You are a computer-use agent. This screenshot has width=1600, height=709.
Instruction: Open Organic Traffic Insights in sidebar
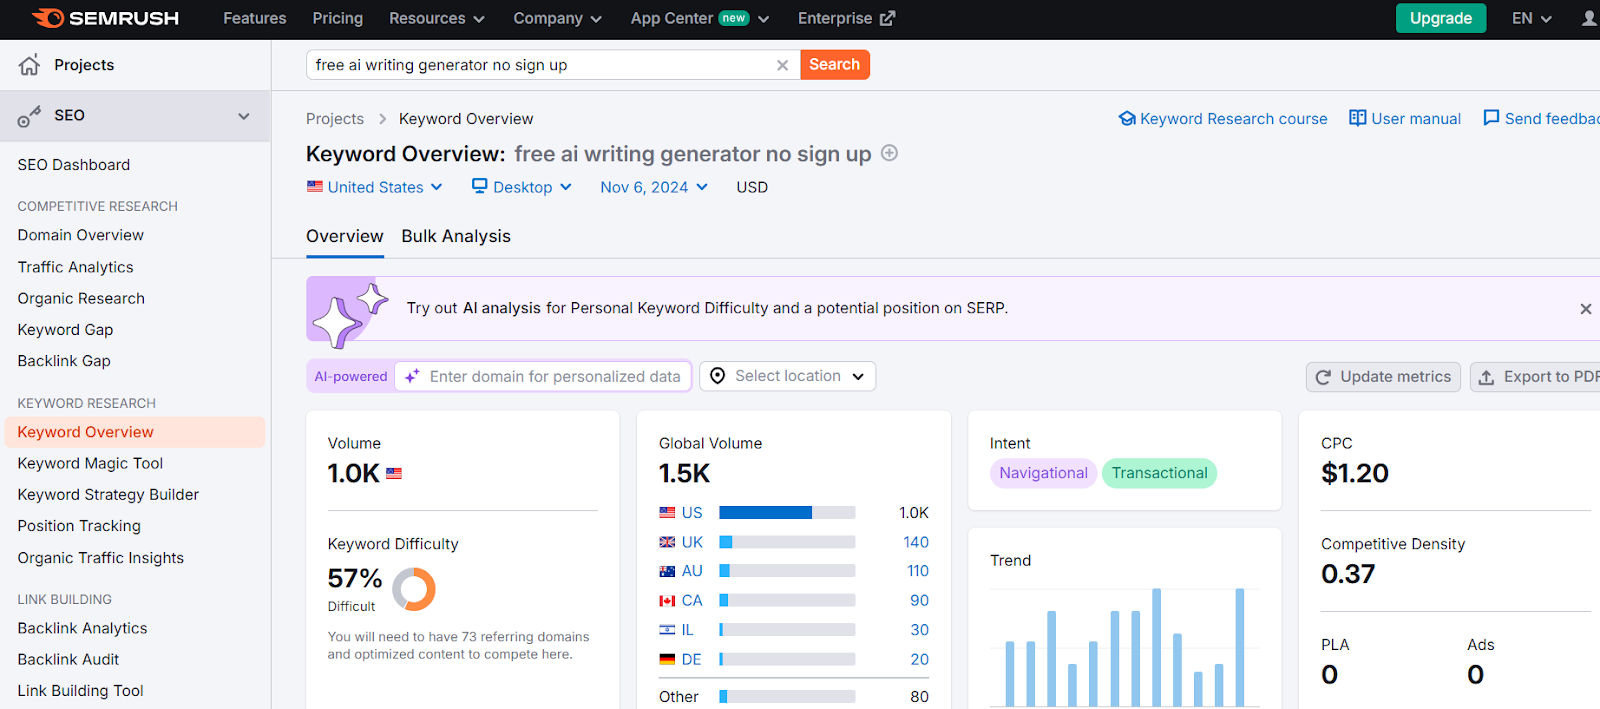click(x=101, y=558)
